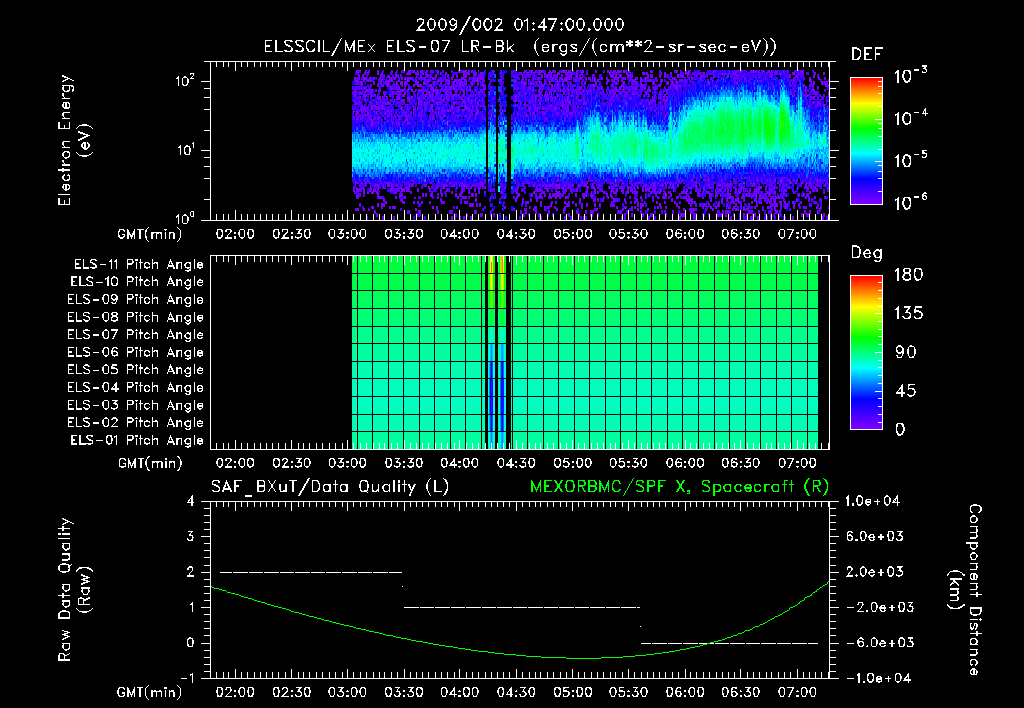Click the timestamp title 2009/002 01:47:00.000
This screenshot has width=1024, height=708.
click(x=520, y=25)
